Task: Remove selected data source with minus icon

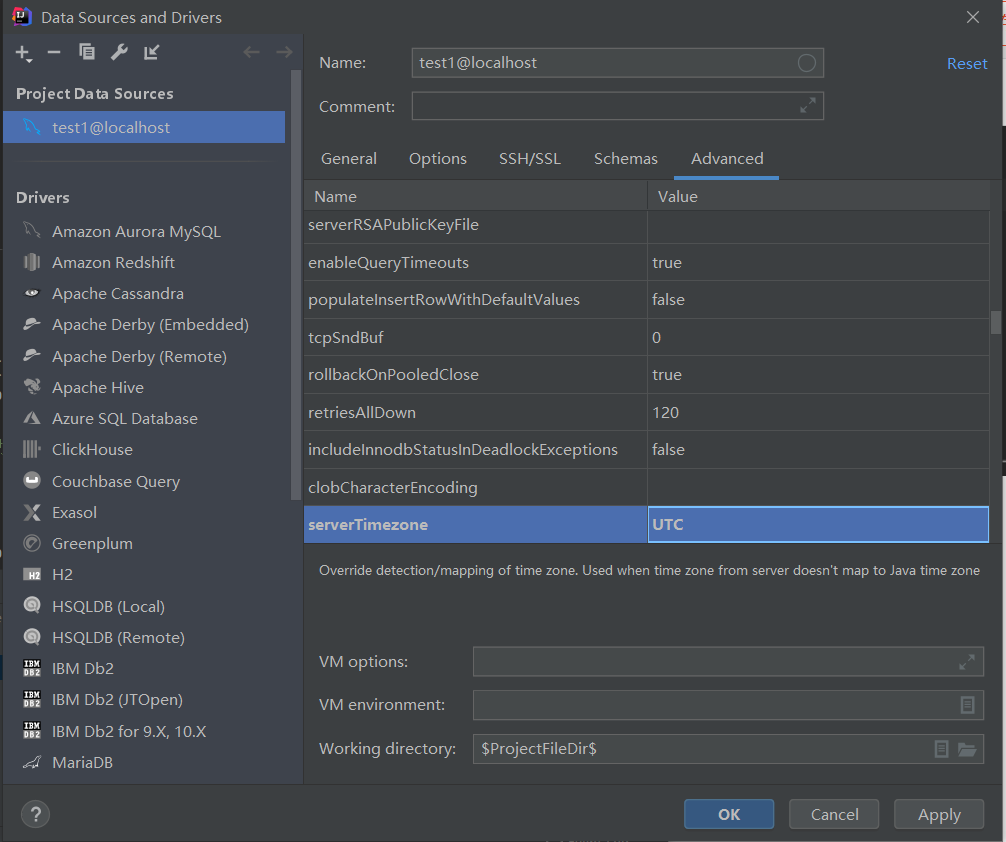Action: tap(54, 53)
